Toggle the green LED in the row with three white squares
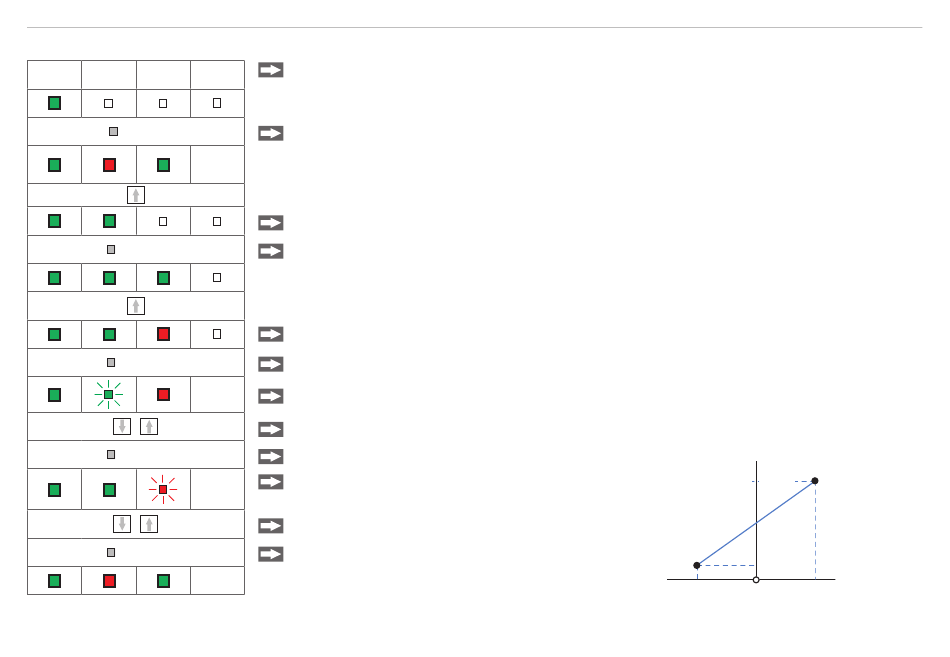 [x=55, y=103]
